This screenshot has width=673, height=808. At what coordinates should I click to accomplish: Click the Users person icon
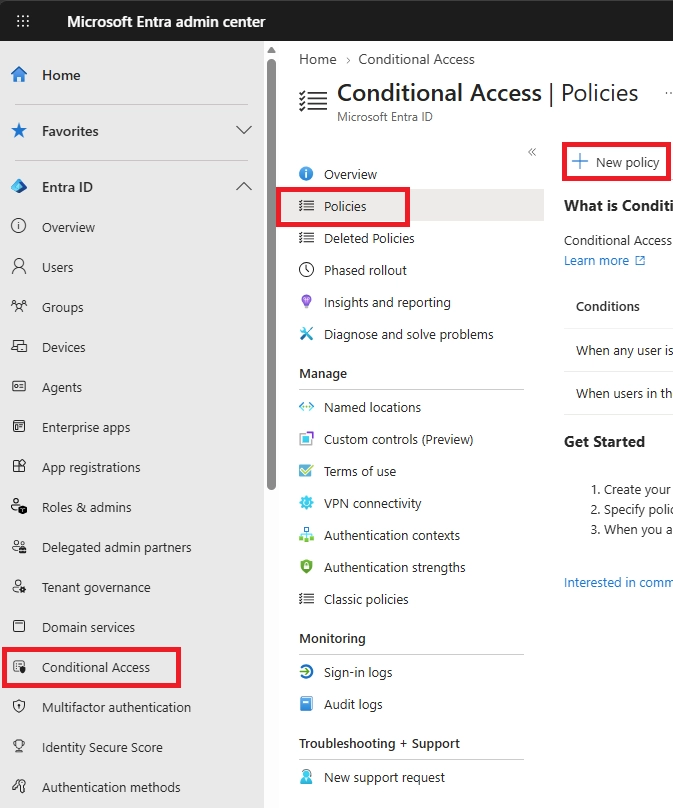tap(19, 267)
